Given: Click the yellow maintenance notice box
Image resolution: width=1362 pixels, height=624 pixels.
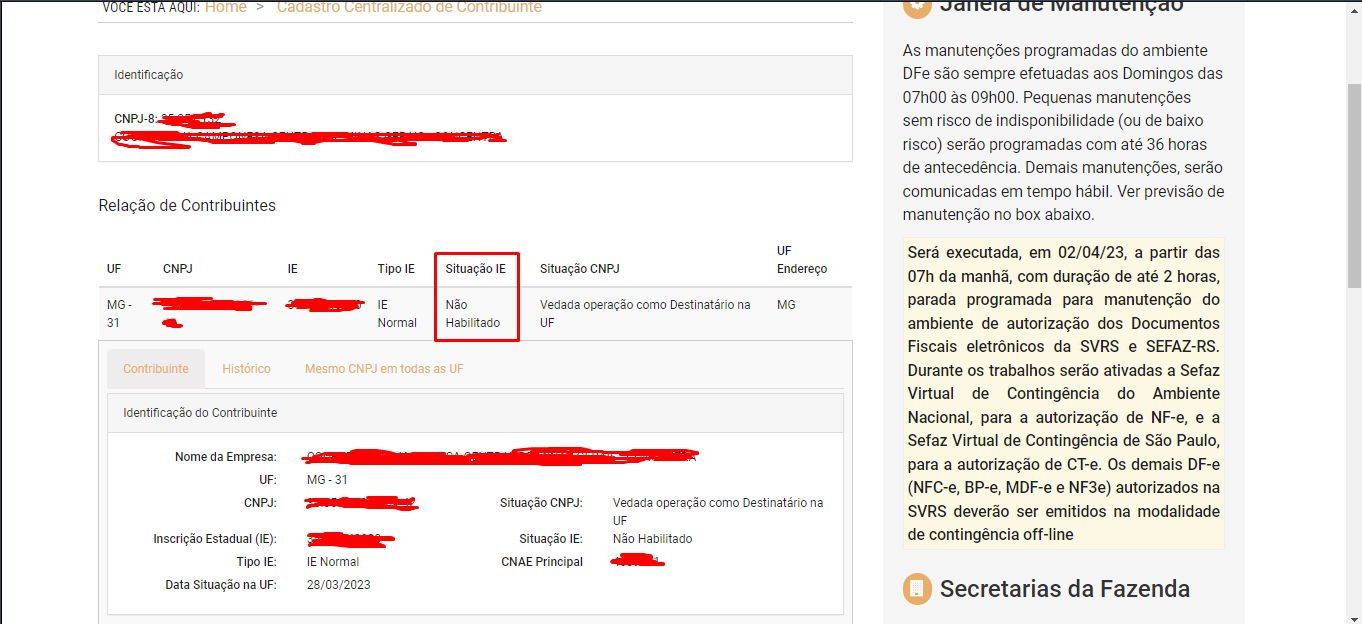Looking at the screenshot, I should (1064, 393).
